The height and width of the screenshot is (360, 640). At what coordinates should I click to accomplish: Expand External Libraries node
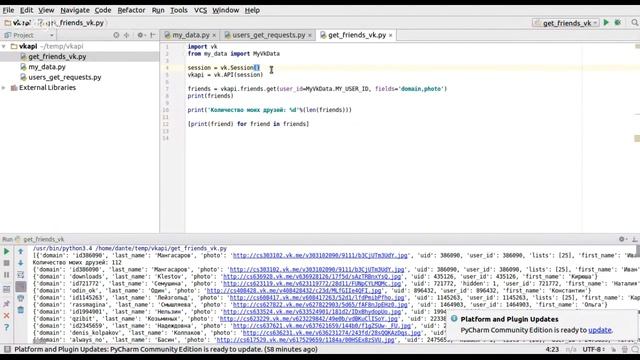[x=4, y=88]
